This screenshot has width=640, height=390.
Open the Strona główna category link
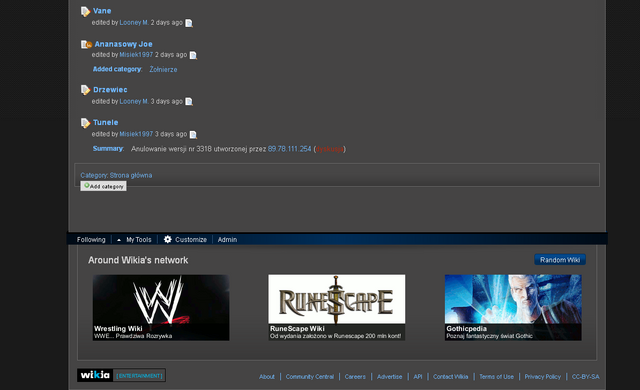coord(131,175)
